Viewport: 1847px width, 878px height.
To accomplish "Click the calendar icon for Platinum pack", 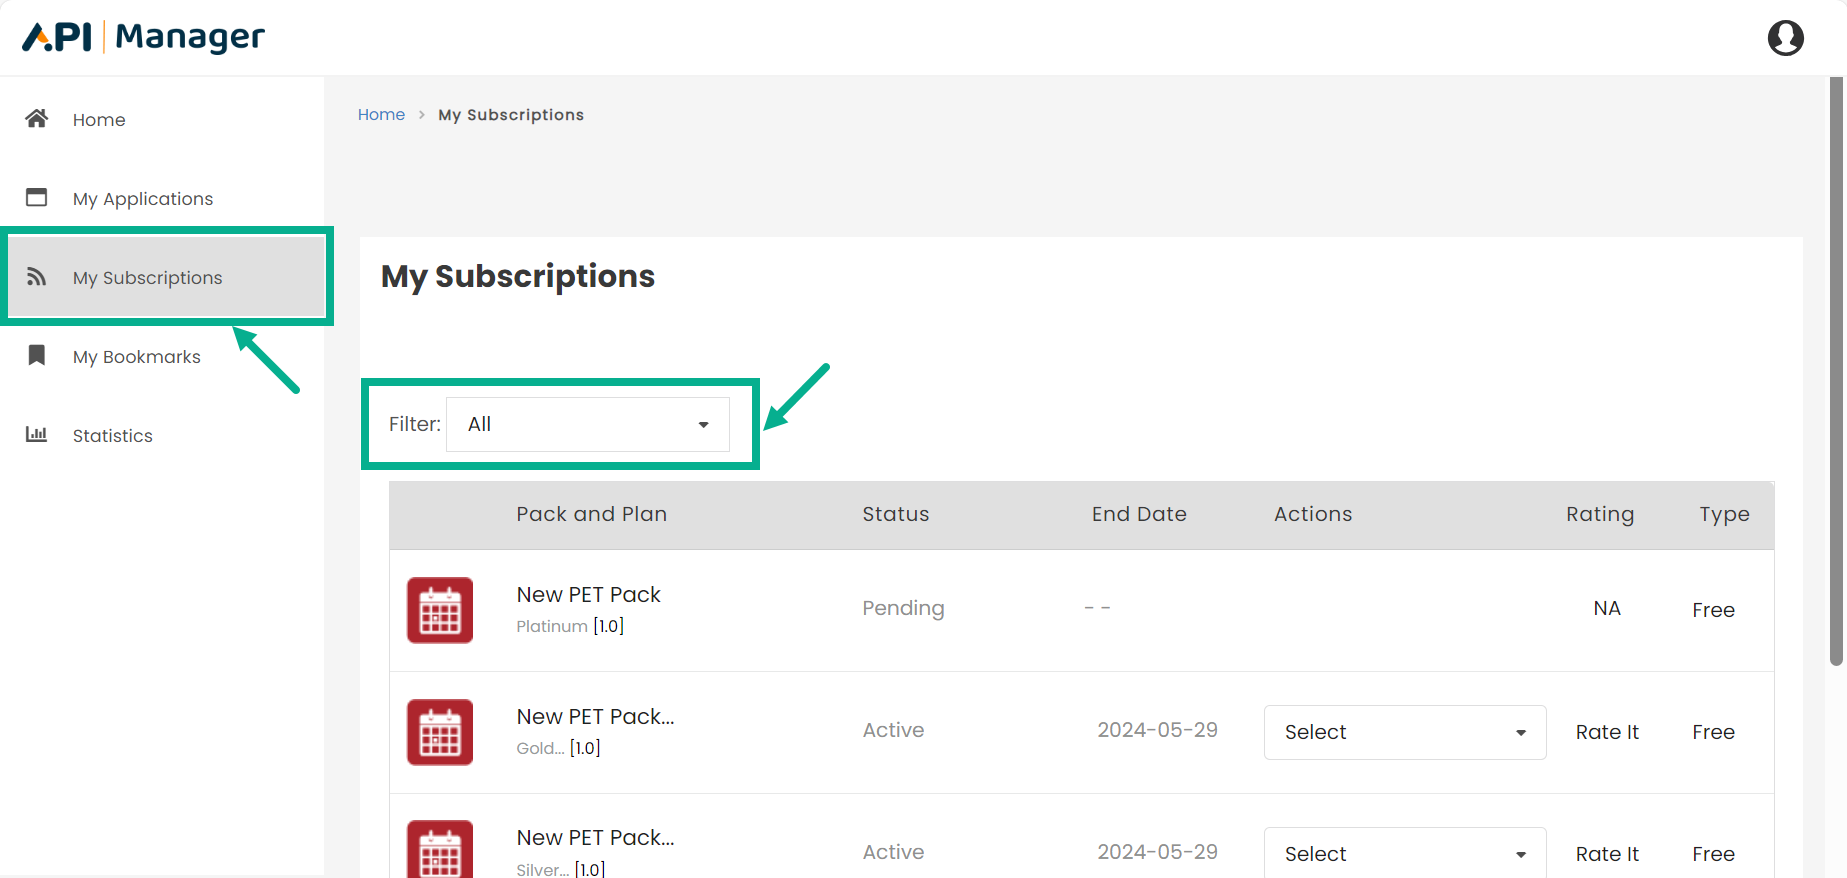I will click(440, 610).
